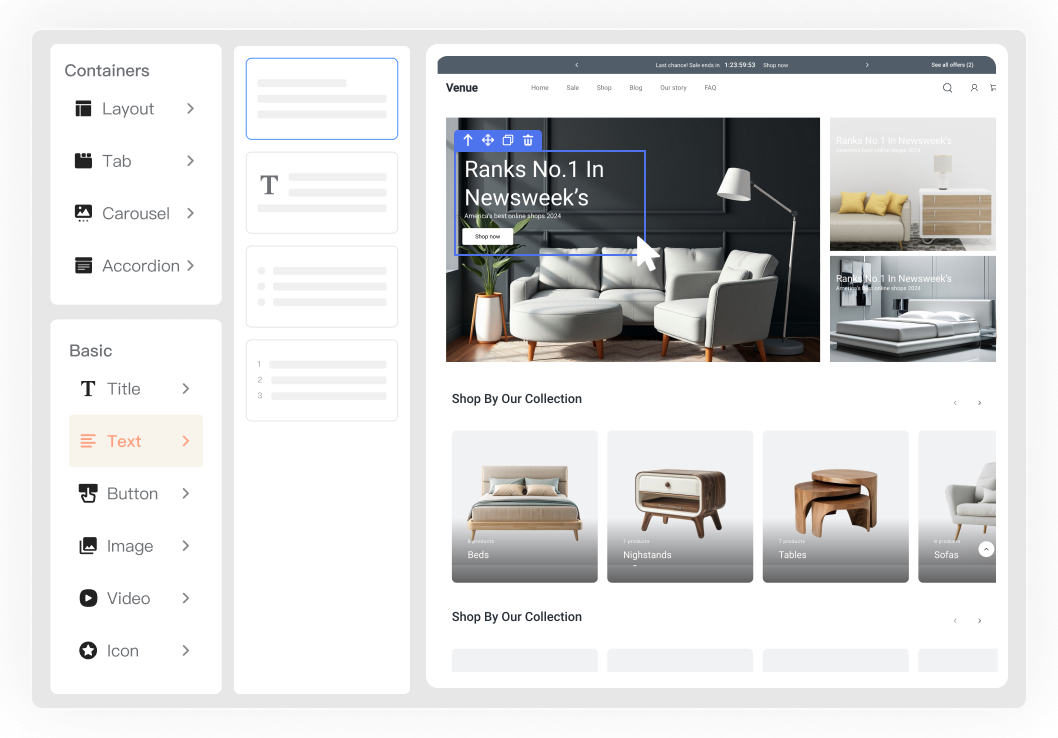Select the Accordion container icon

pos(84,266)
